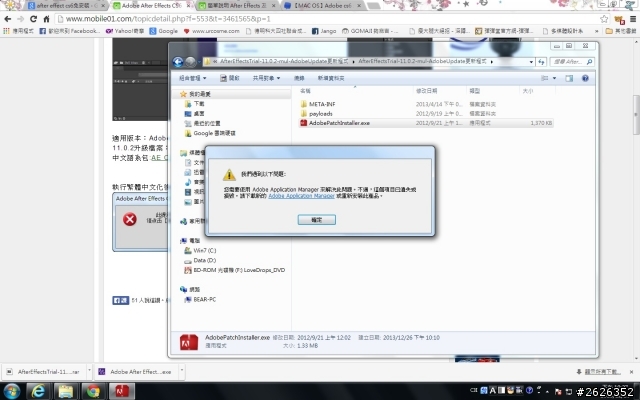Open File Explorer from the taskbar
Viewport: 640px width, 400px height.
point(65,391)
